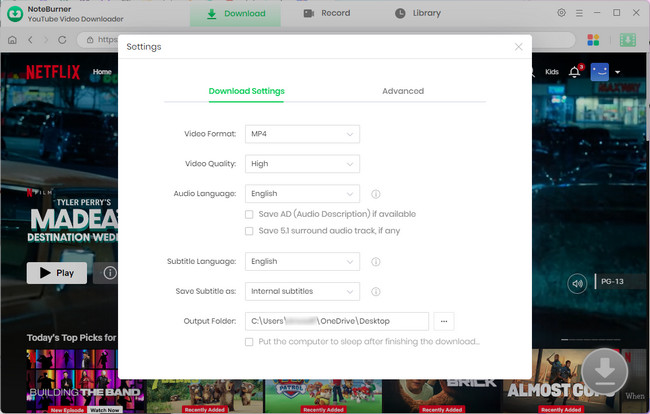Click the Netflix logo
This screenshot has width=650, height=414.
pyautogui.click(x=53, y=72)
